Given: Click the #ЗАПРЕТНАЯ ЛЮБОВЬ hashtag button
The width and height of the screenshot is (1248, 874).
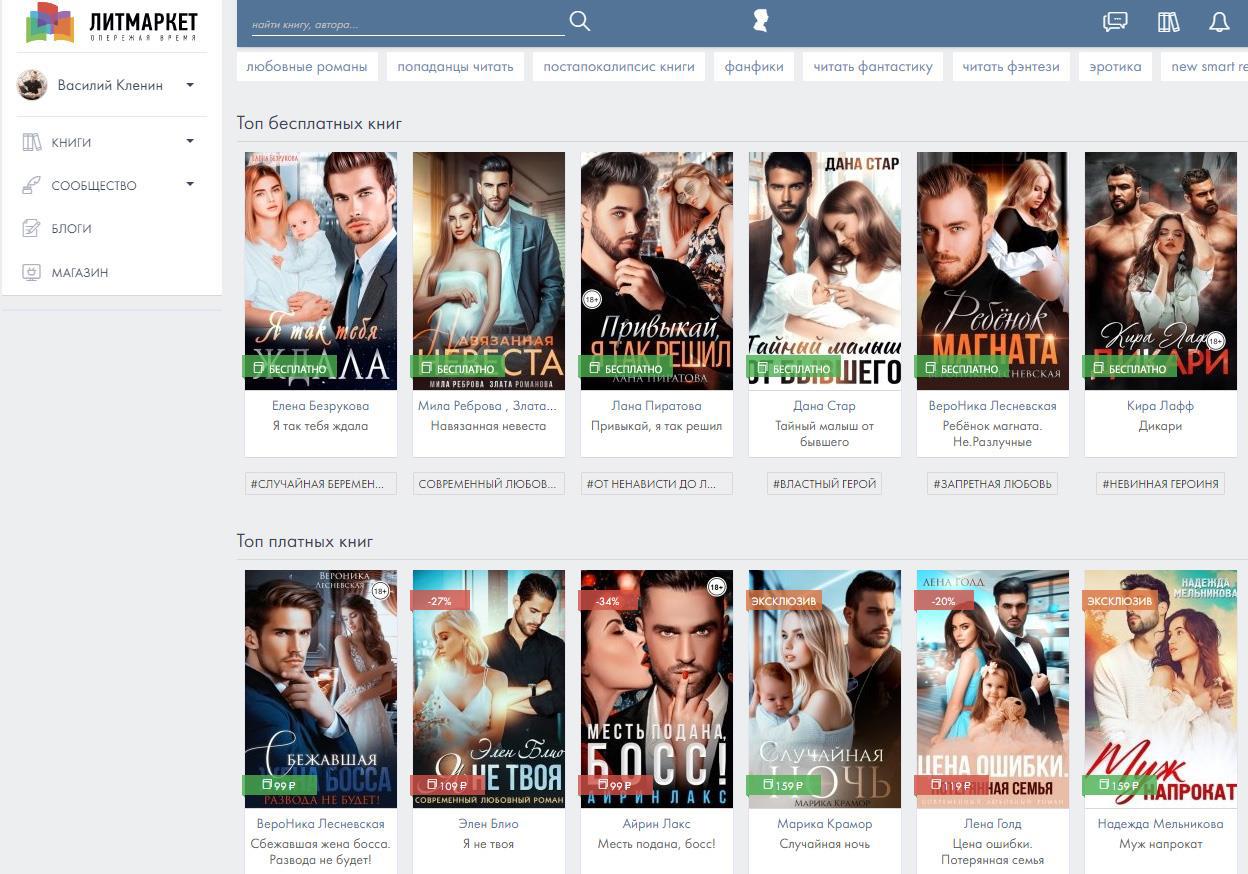Looking at the screenshot, I should (992, 484).
